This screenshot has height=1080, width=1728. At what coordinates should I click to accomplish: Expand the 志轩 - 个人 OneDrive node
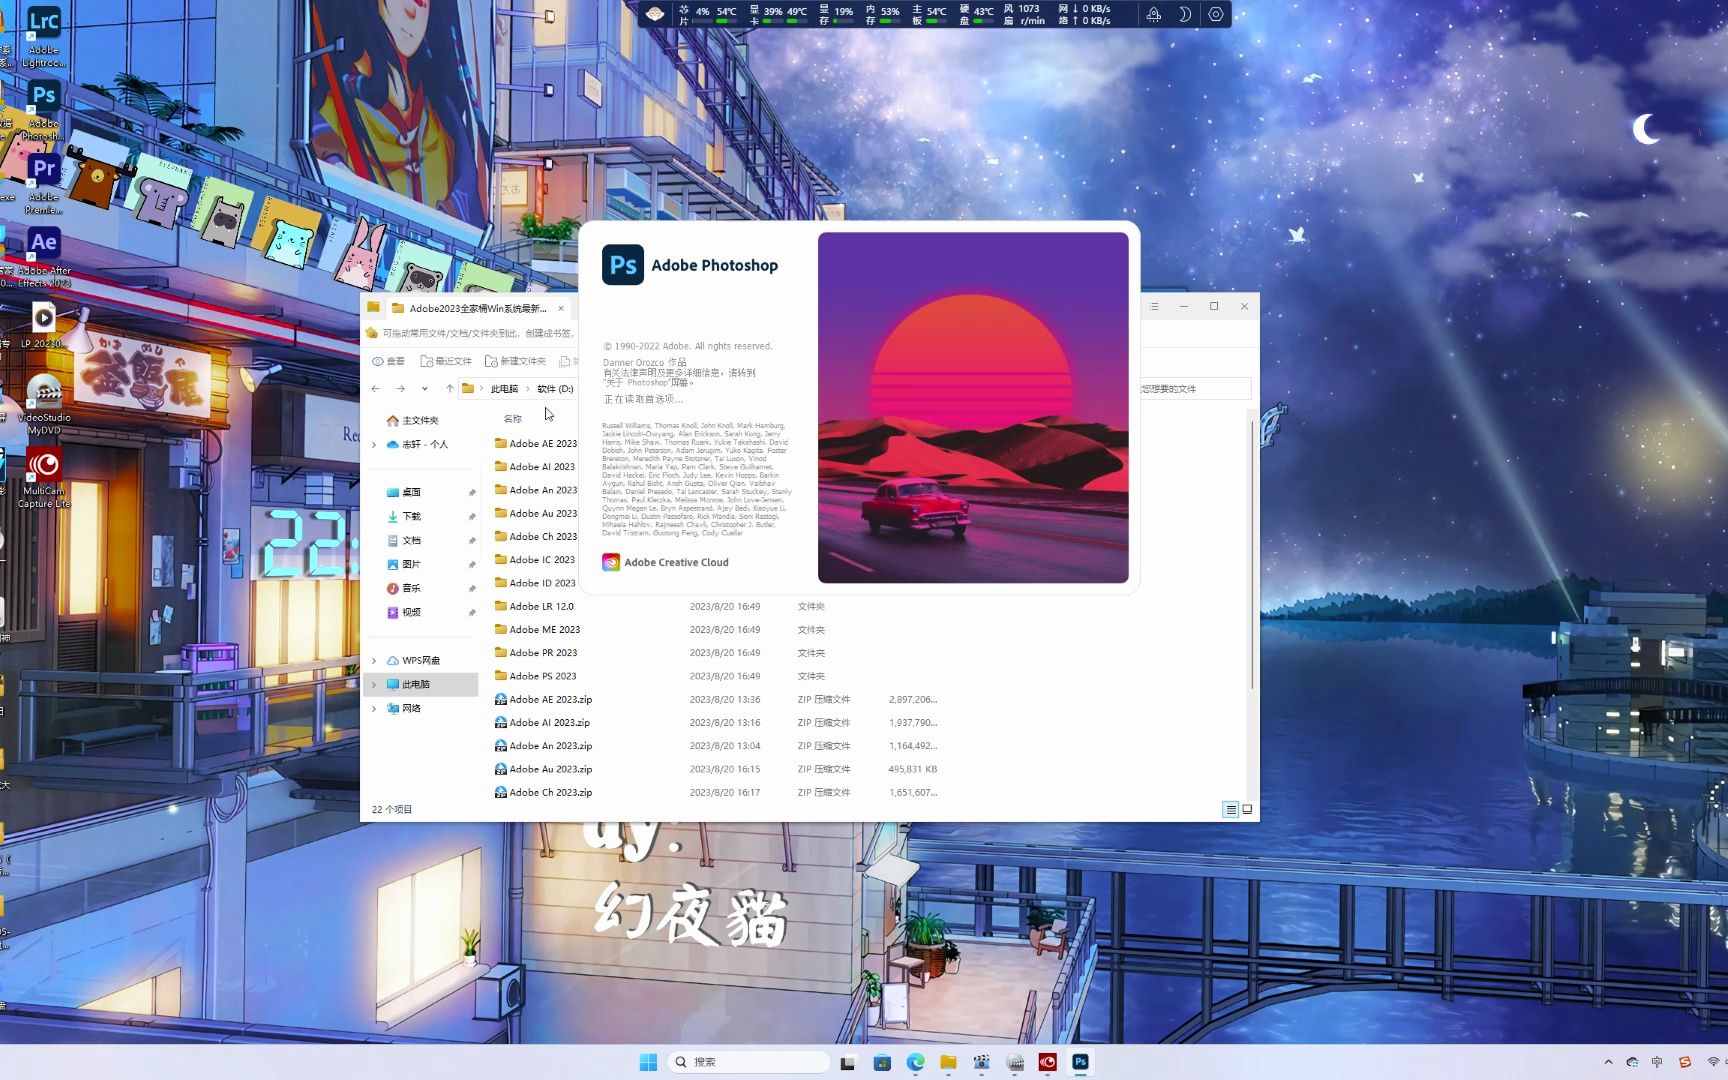click(374, 445)
